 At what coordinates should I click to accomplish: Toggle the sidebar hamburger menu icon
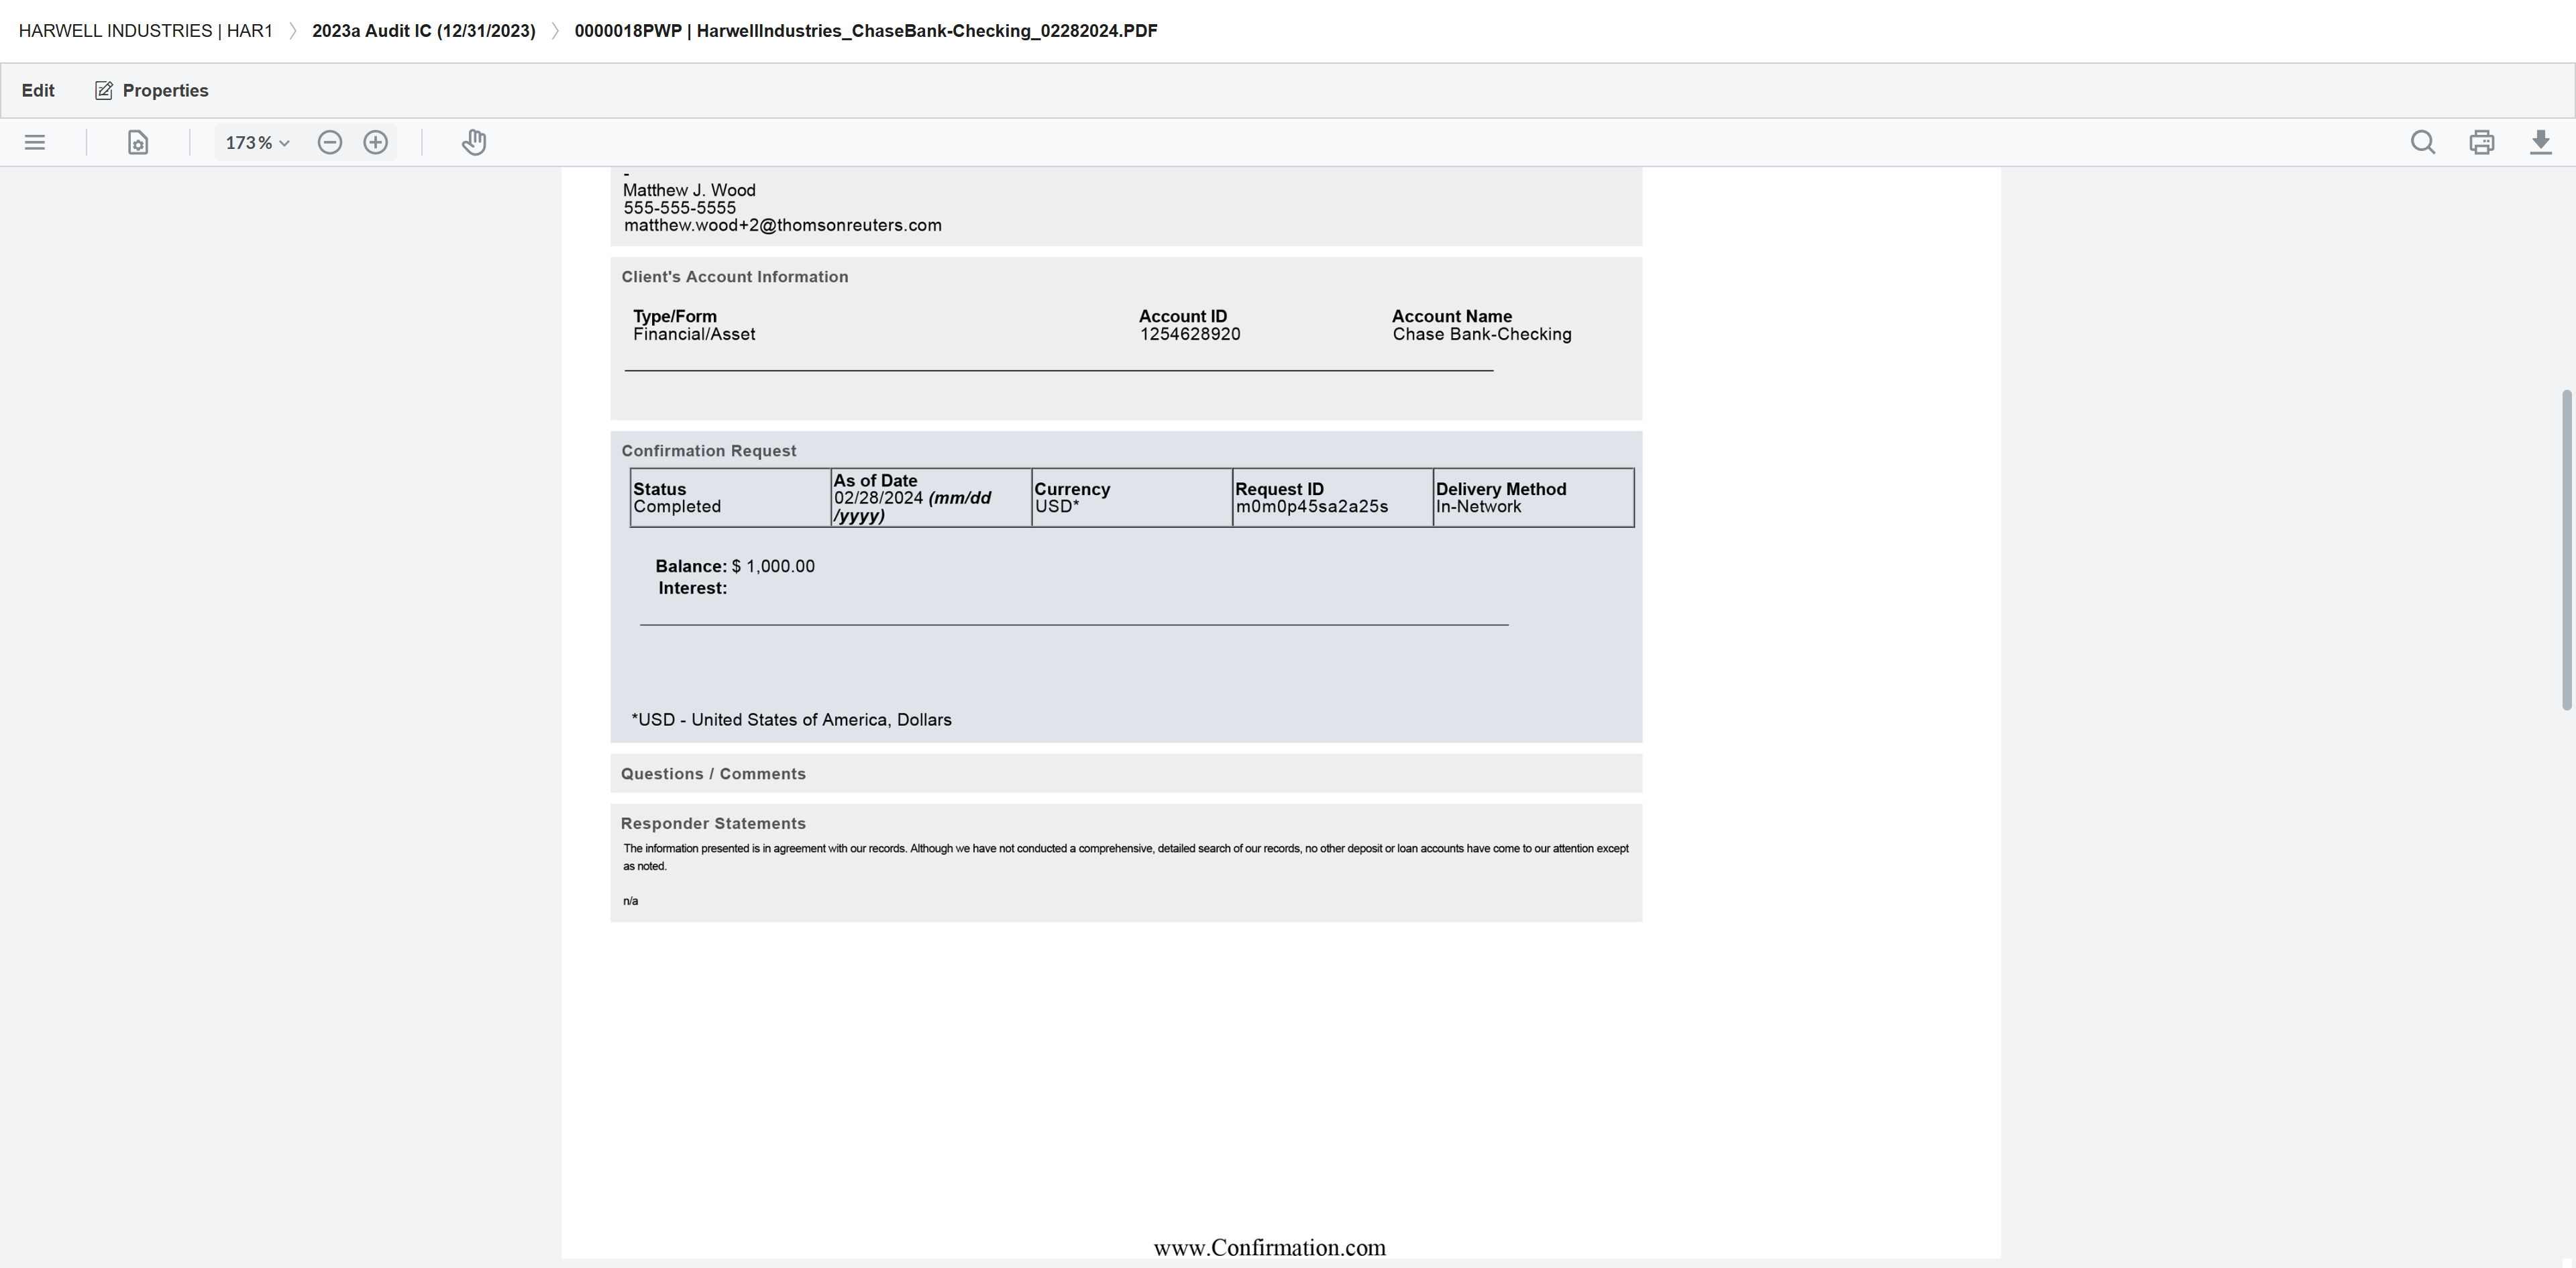click(x=35, y=142)
